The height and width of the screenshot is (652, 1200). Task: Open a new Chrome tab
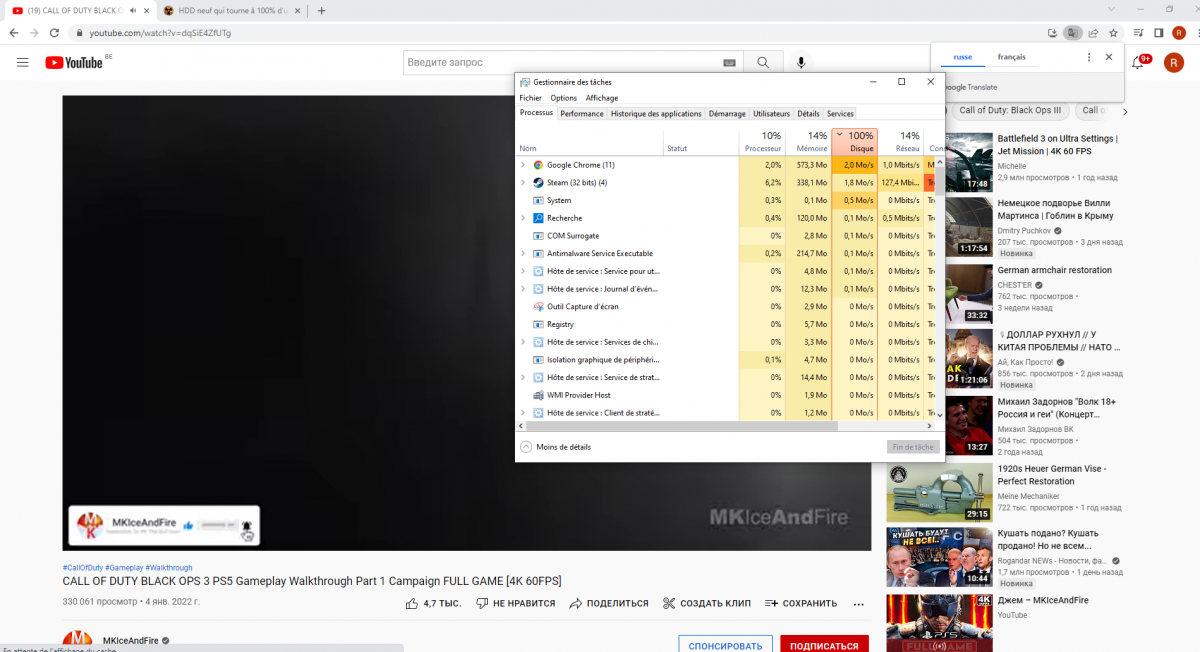(321, 10)
